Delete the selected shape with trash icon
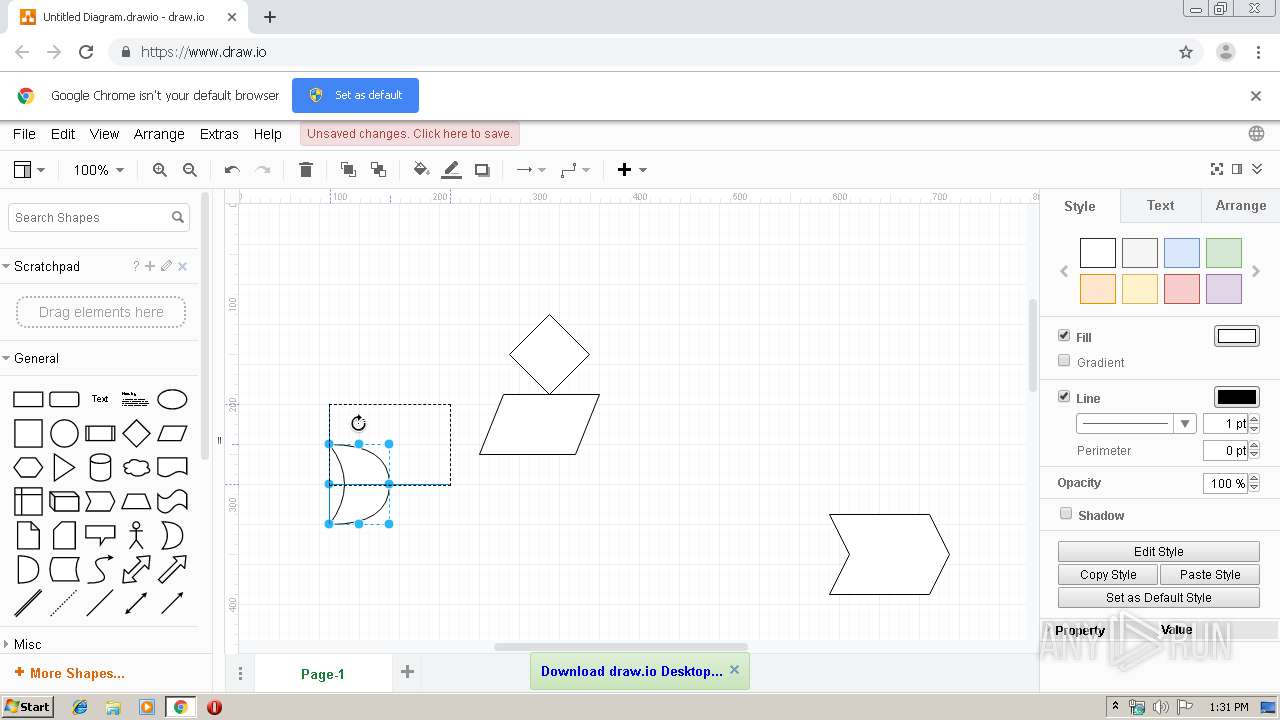 point(306,170)
